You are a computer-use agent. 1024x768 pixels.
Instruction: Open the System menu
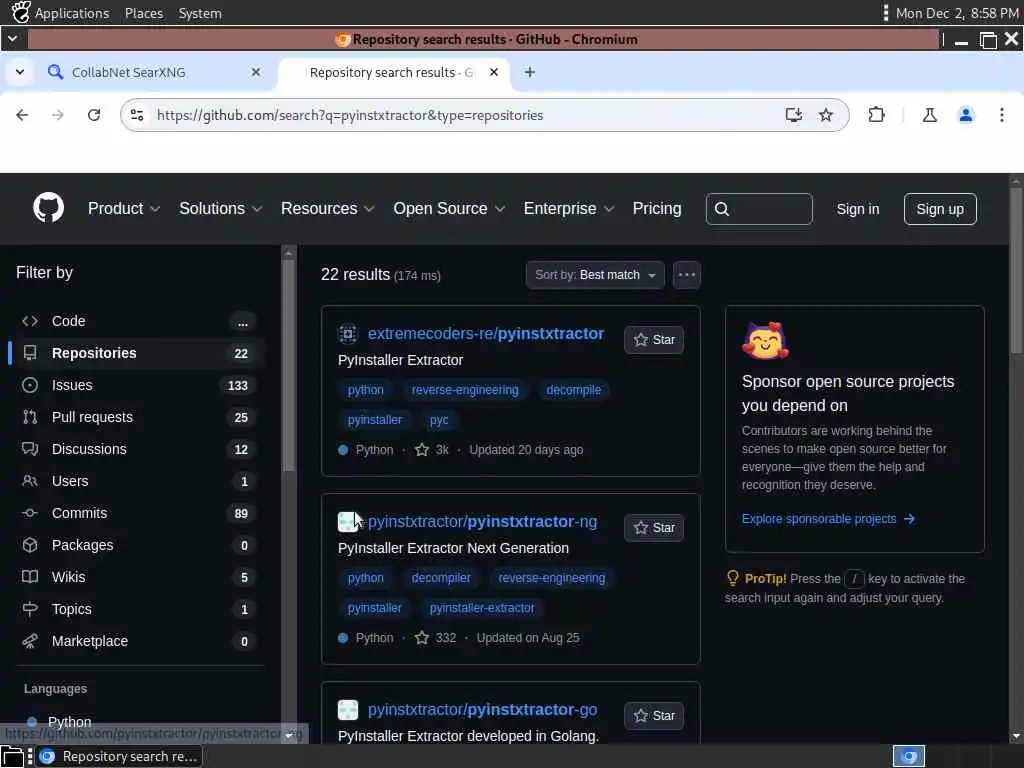[x=200, y=13]
